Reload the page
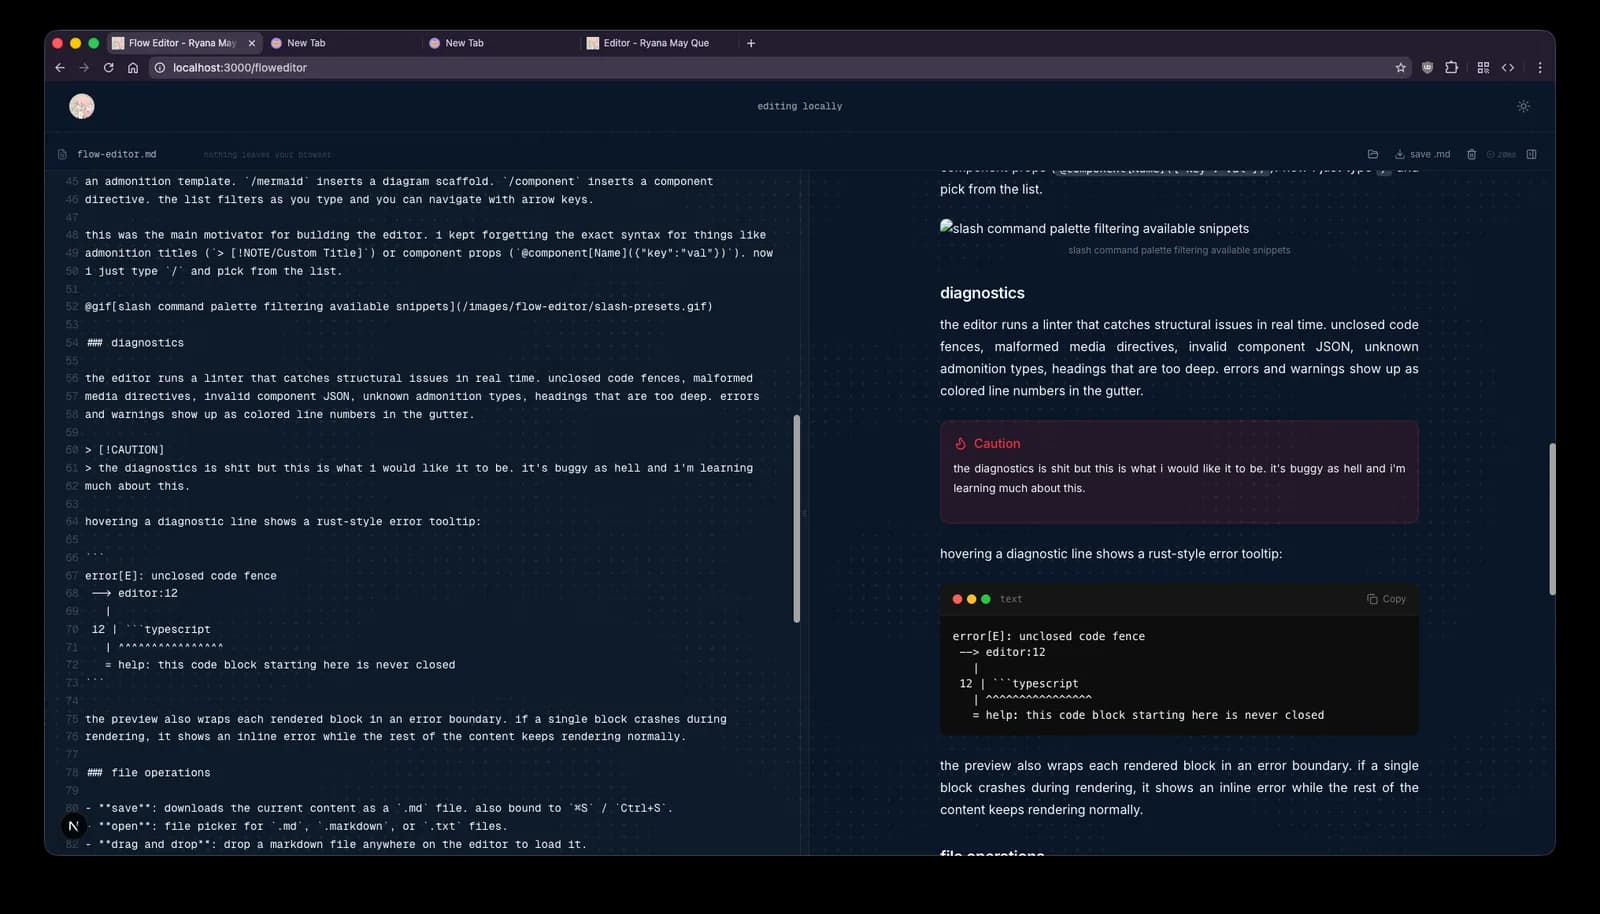 tap(108, 68)
